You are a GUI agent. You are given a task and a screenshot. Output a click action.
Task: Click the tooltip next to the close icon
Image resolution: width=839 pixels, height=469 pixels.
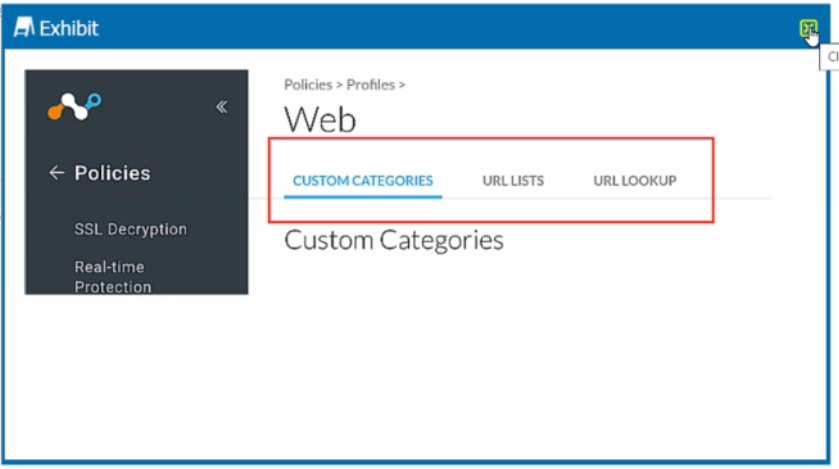click(830, 58)
